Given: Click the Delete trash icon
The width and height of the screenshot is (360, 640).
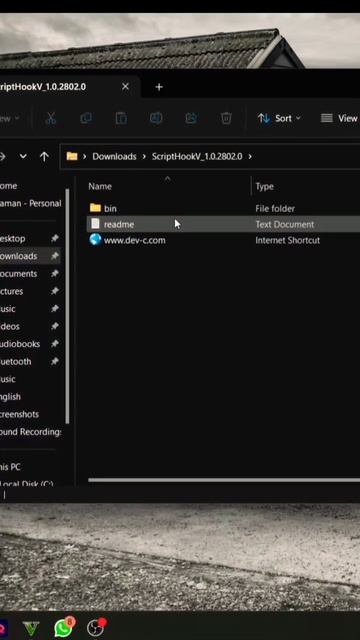Looking at the screenshot, I should pos(226,118).
